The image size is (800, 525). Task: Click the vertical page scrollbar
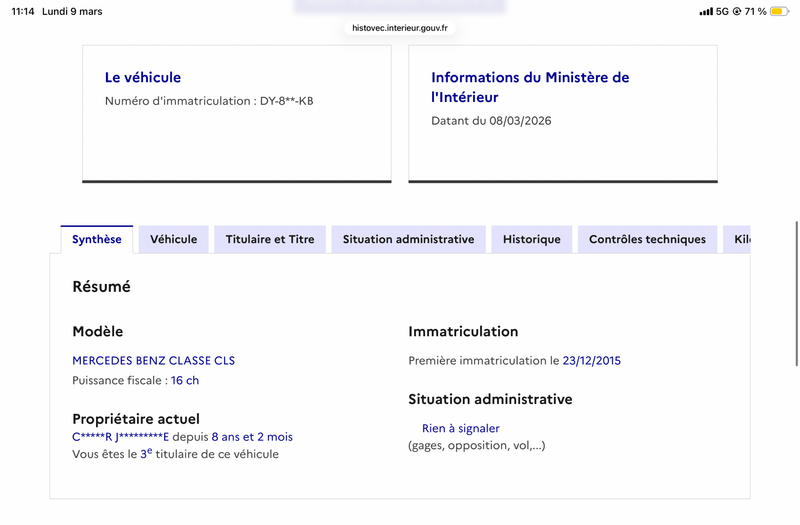[796, 293]
